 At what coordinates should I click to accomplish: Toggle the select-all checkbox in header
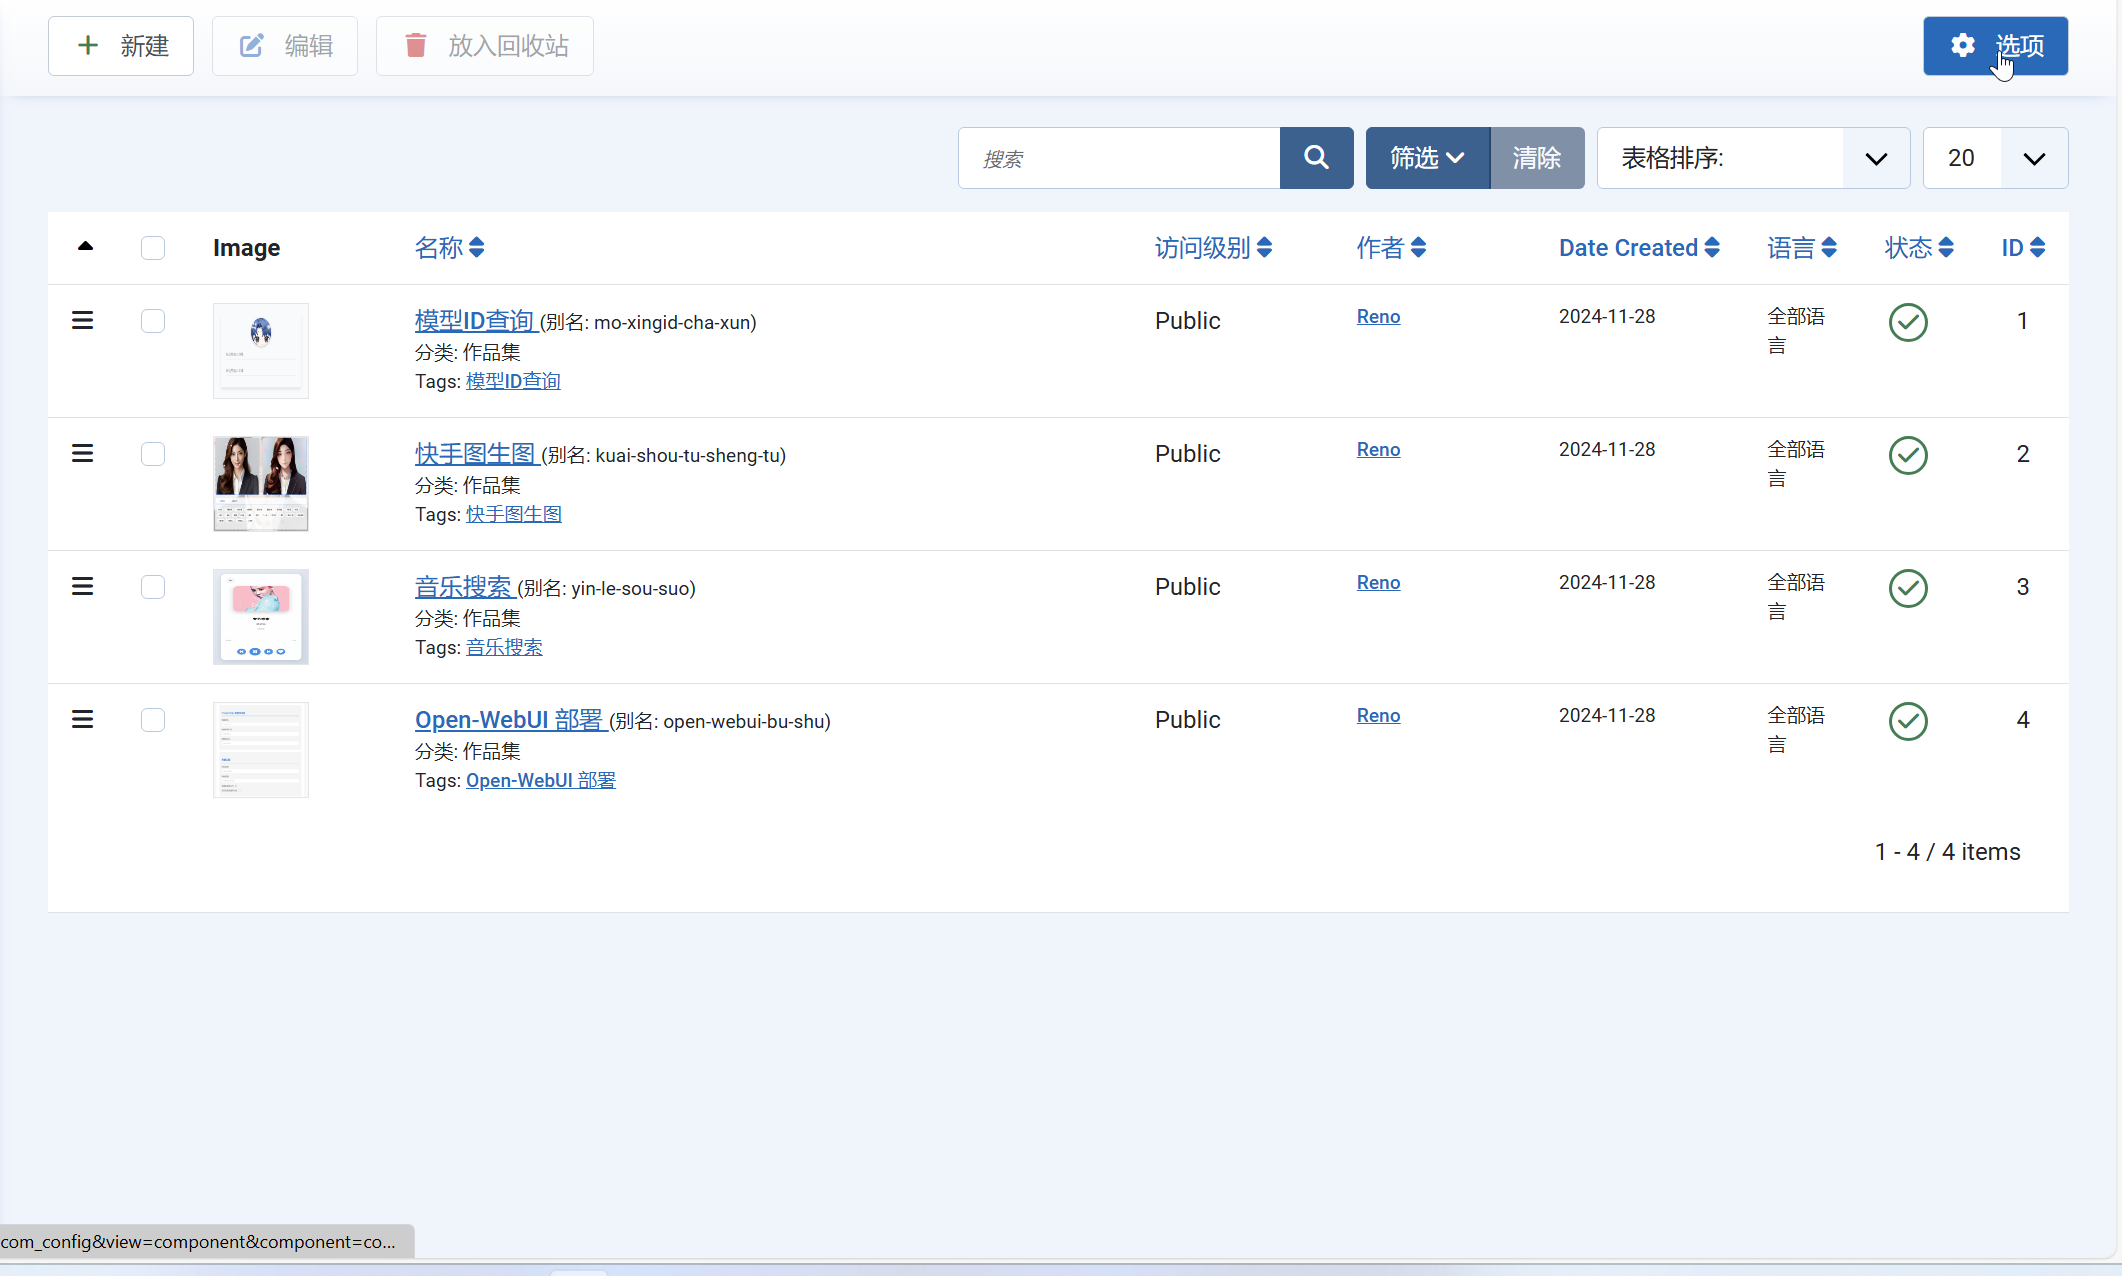pos(153,248)
